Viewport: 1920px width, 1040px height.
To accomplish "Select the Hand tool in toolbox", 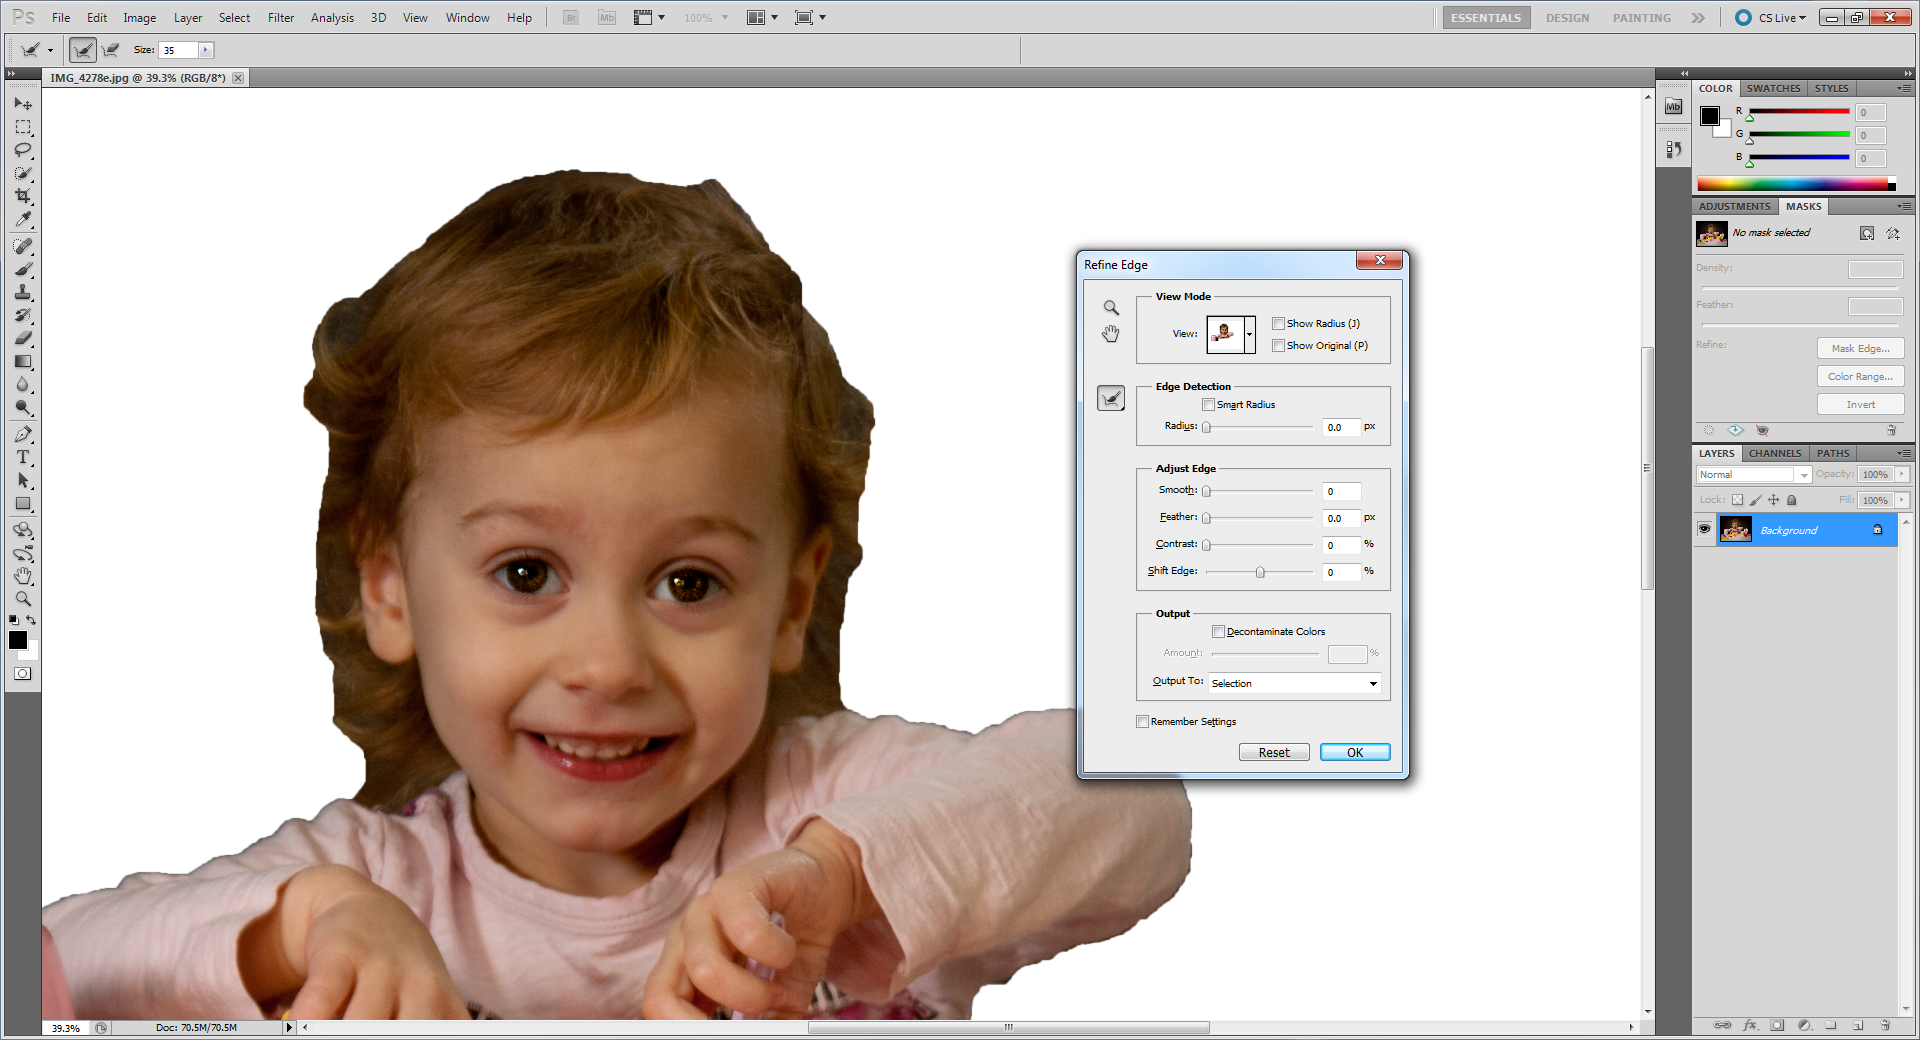I will (23, 576).
